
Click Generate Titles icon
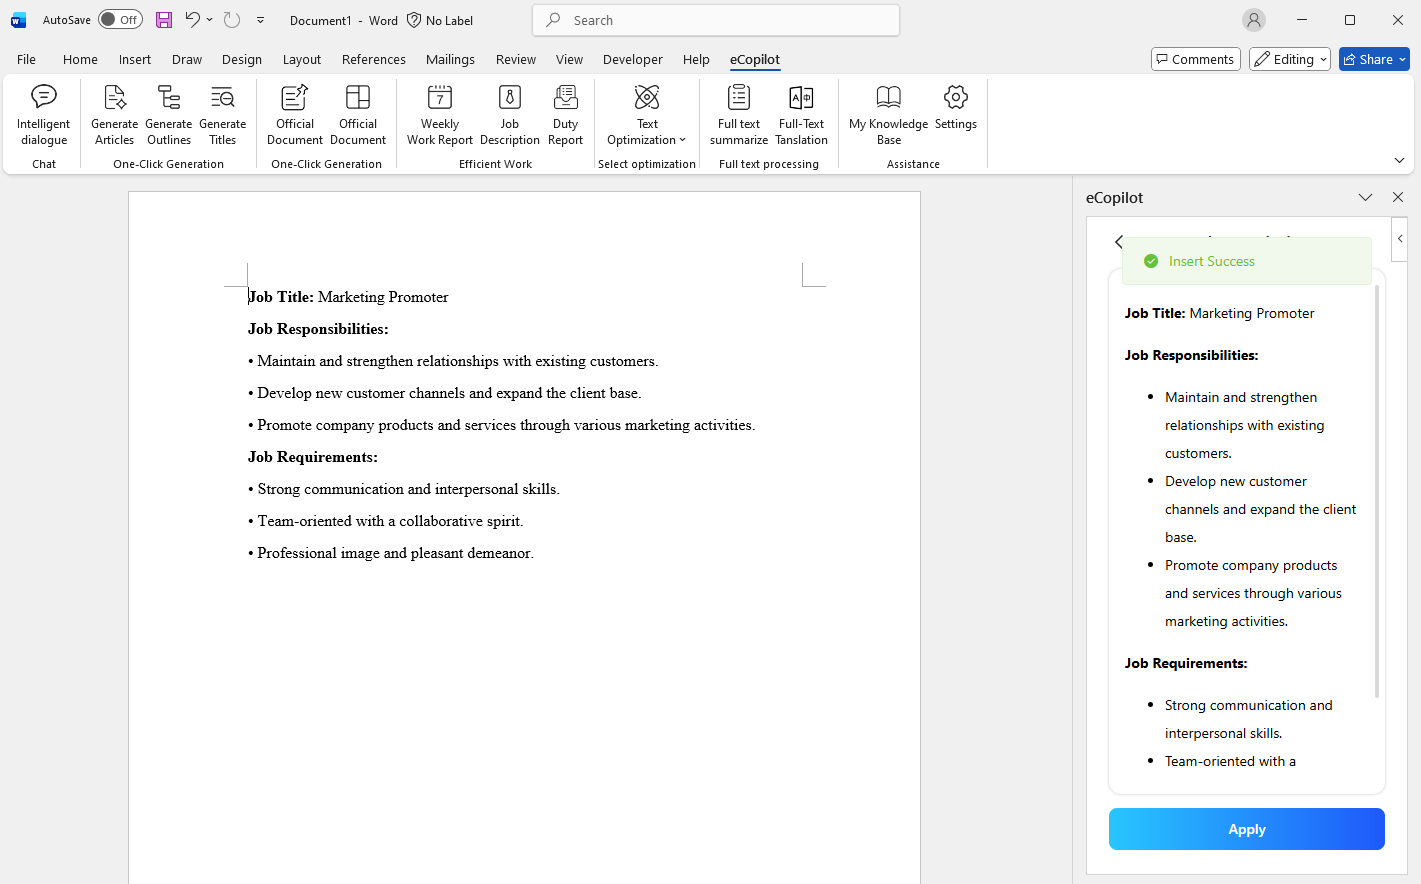[222, 115]
